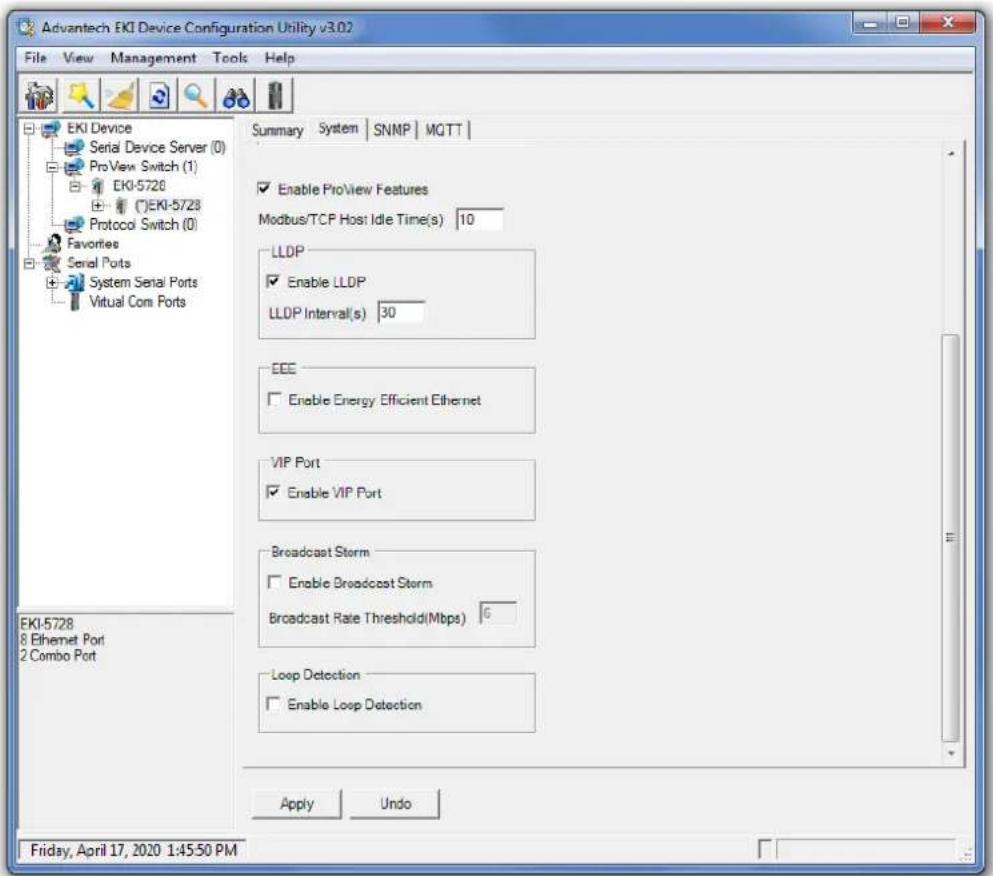The height and width of the screenshot is (876, 993).
Task: Enable Energy Efficient Ethernet checkbox
Action: point(274,399)
